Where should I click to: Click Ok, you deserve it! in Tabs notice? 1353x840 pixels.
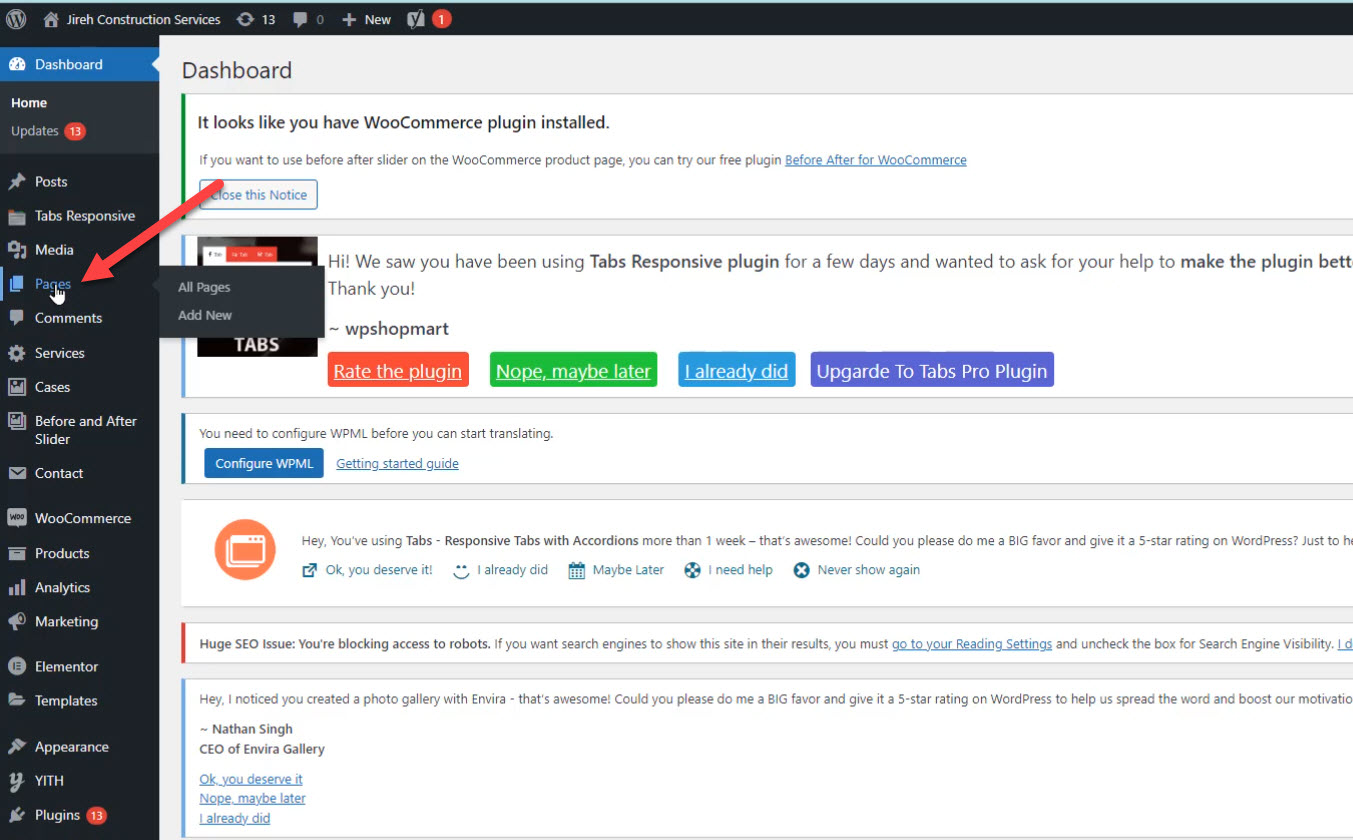point(379,570)
